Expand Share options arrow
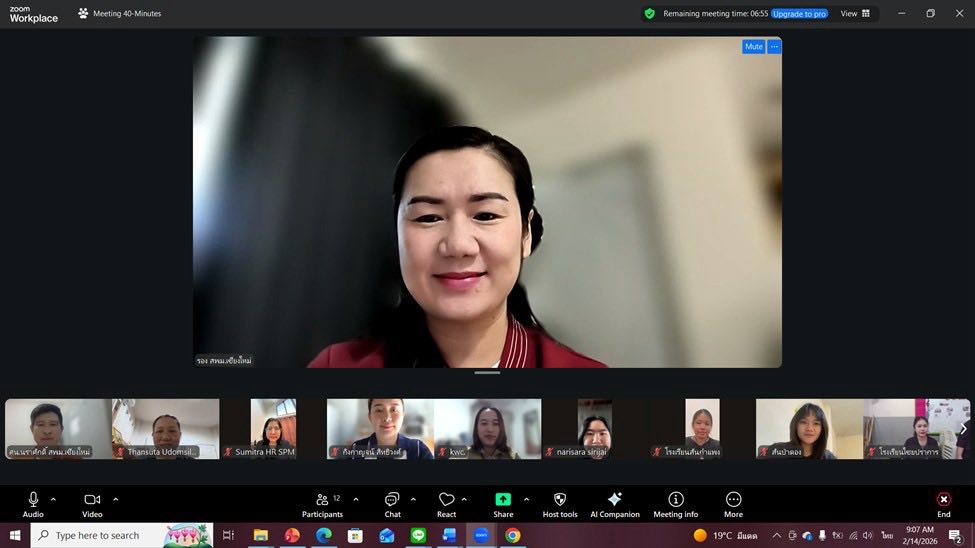The image size is (975, 548). [526, 499]
